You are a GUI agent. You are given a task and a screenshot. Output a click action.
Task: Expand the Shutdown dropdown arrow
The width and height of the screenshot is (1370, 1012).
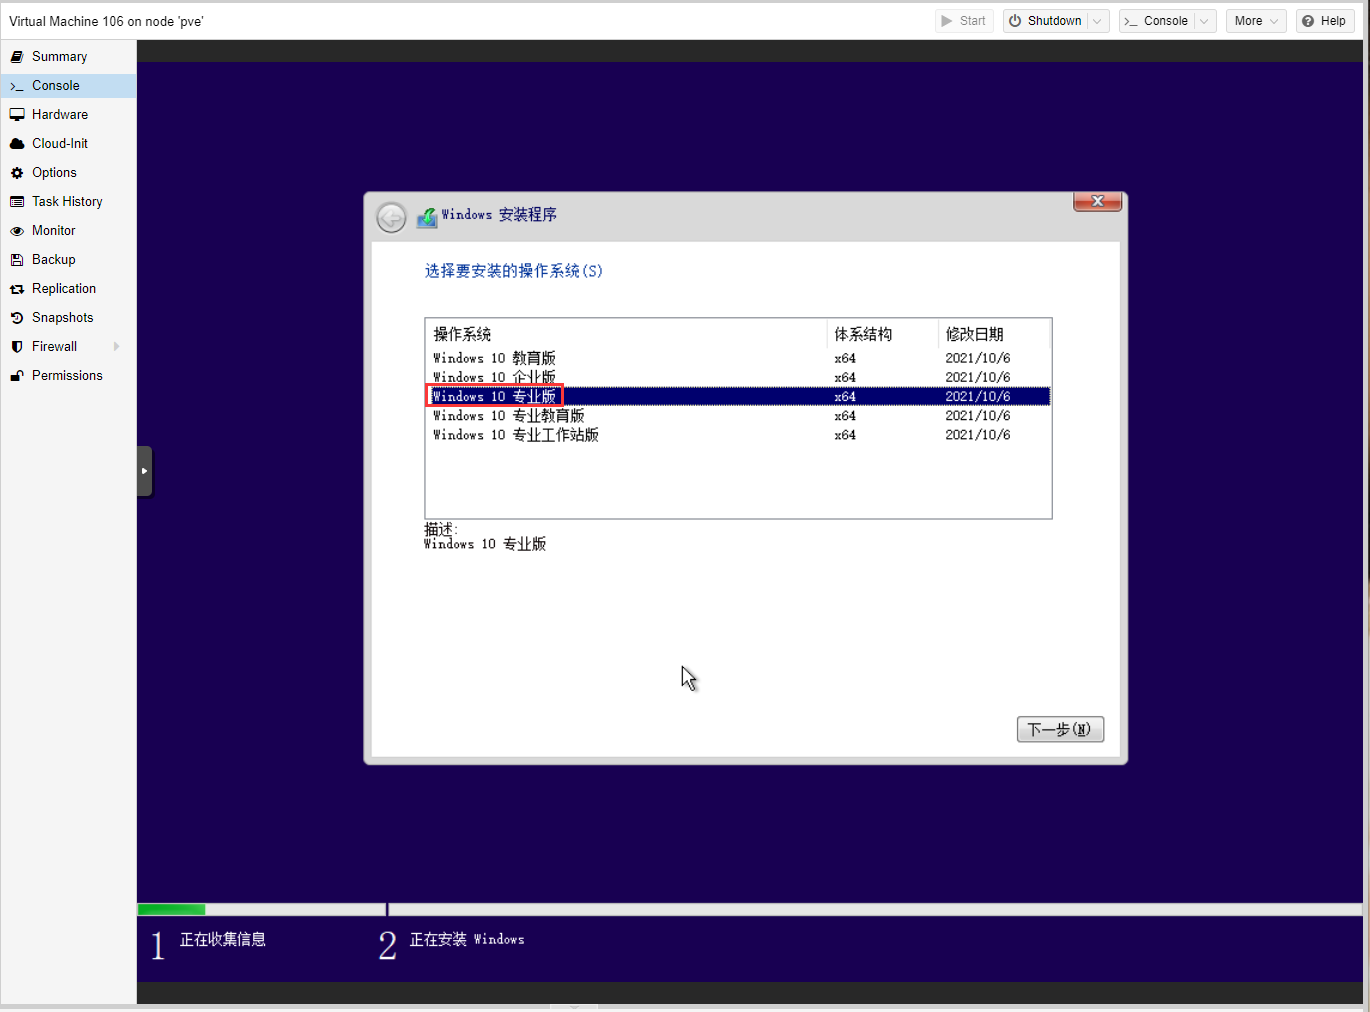[1097, 21]
